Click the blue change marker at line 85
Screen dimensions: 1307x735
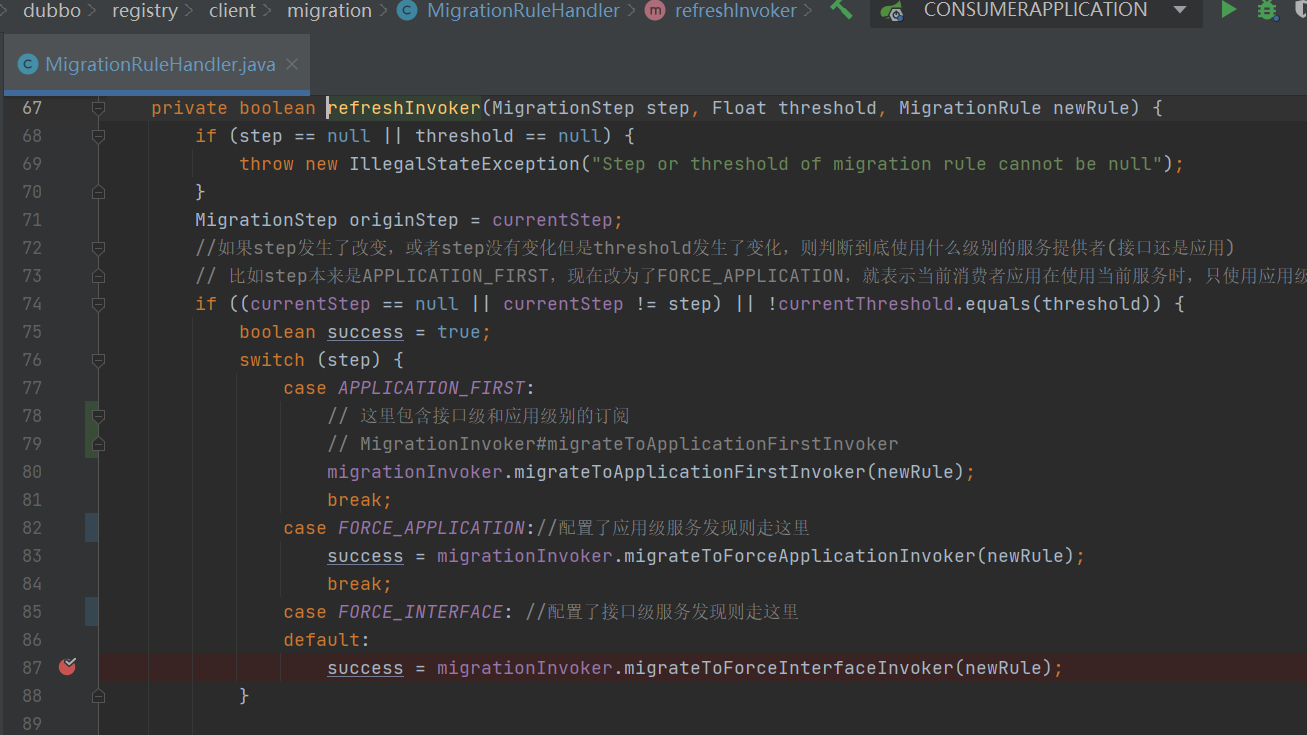pyautogui.click(x=91, y=611)
